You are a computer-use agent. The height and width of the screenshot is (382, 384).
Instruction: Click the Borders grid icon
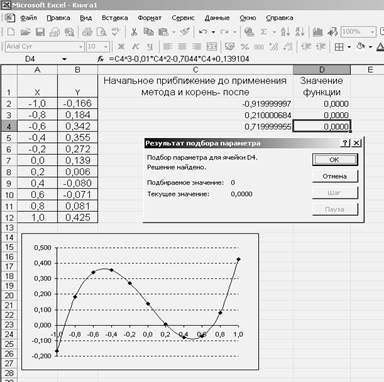click(339, 47)
